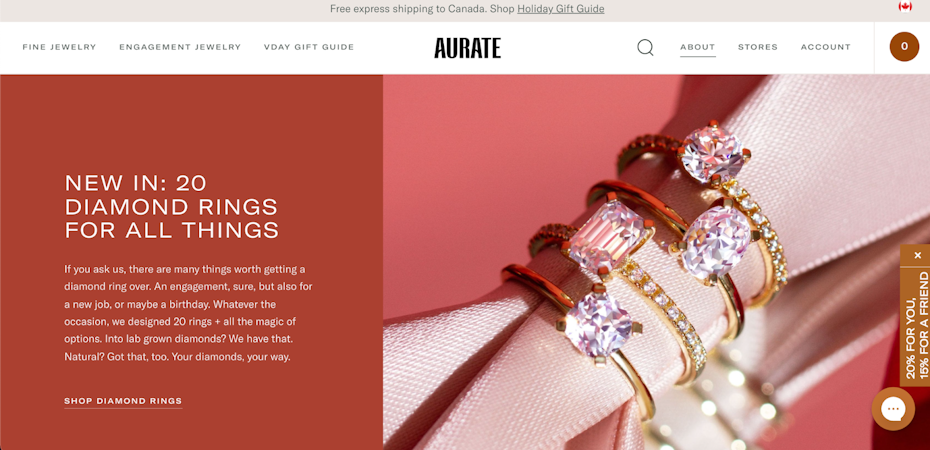Viewport: 930px width, 450px height.
Task: Open the Account link
Action: point(826,47)
